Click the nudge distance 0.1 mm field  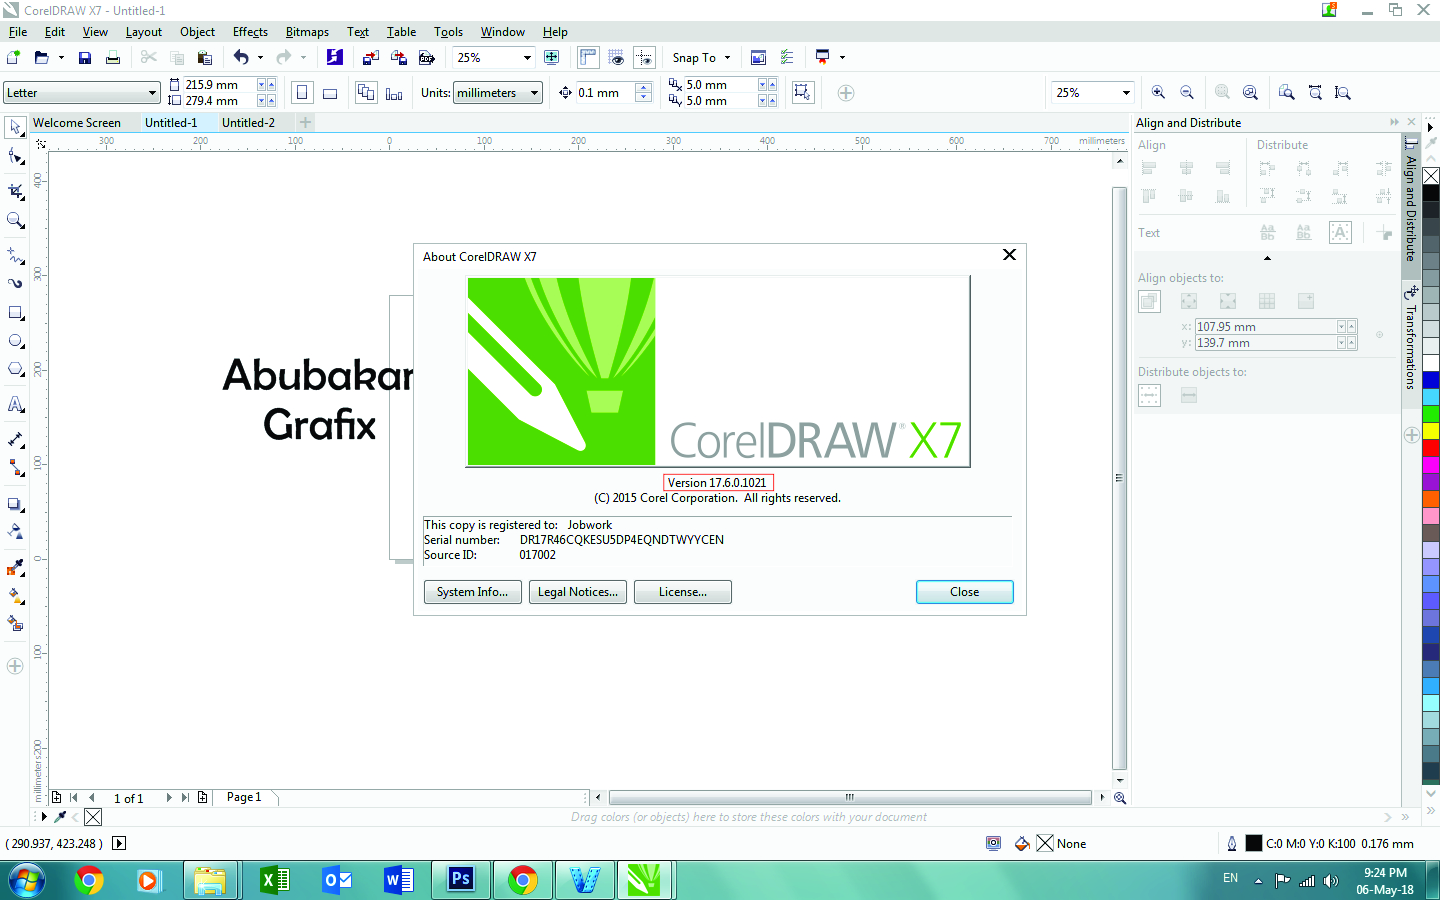point(605,93)
